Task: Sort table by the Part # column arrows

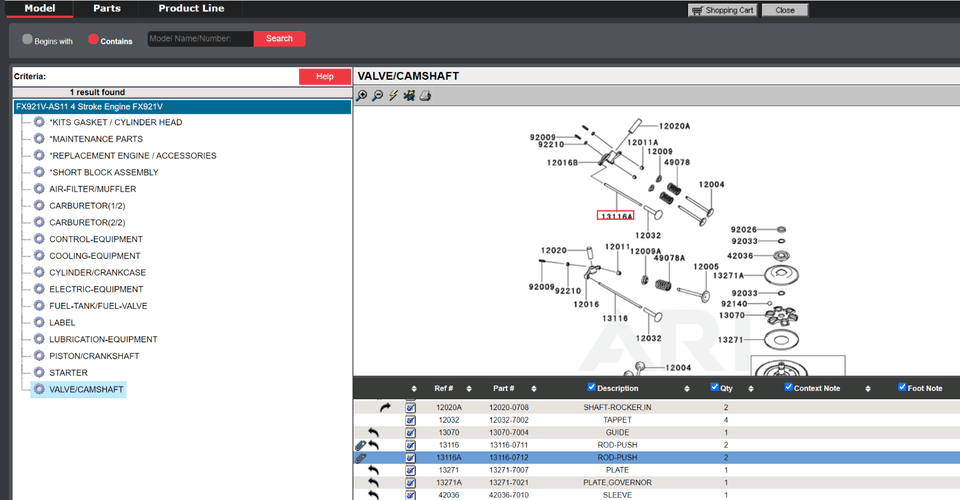Action: (x=535, y=389)
